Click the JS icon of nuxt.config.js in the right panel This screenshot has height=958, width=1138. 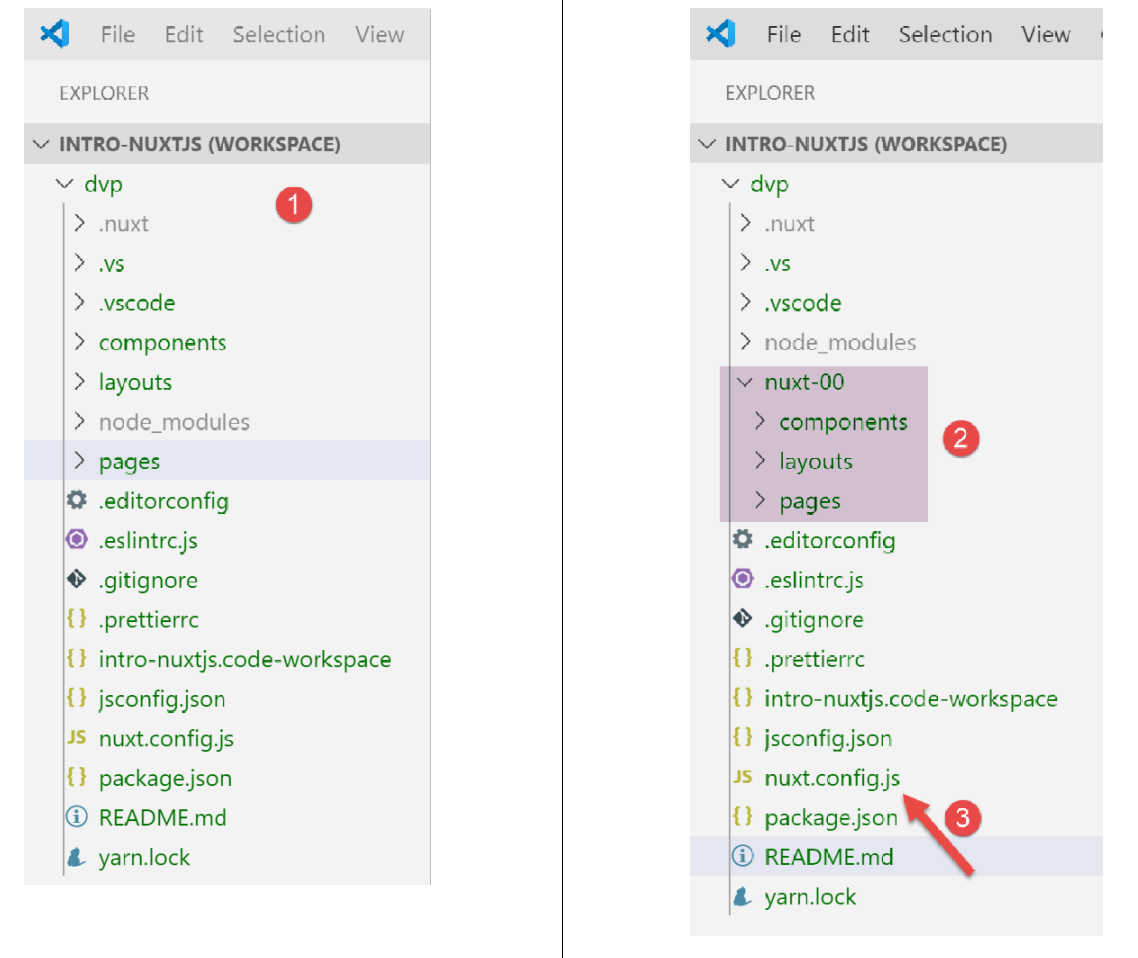(x=742, y=777)
